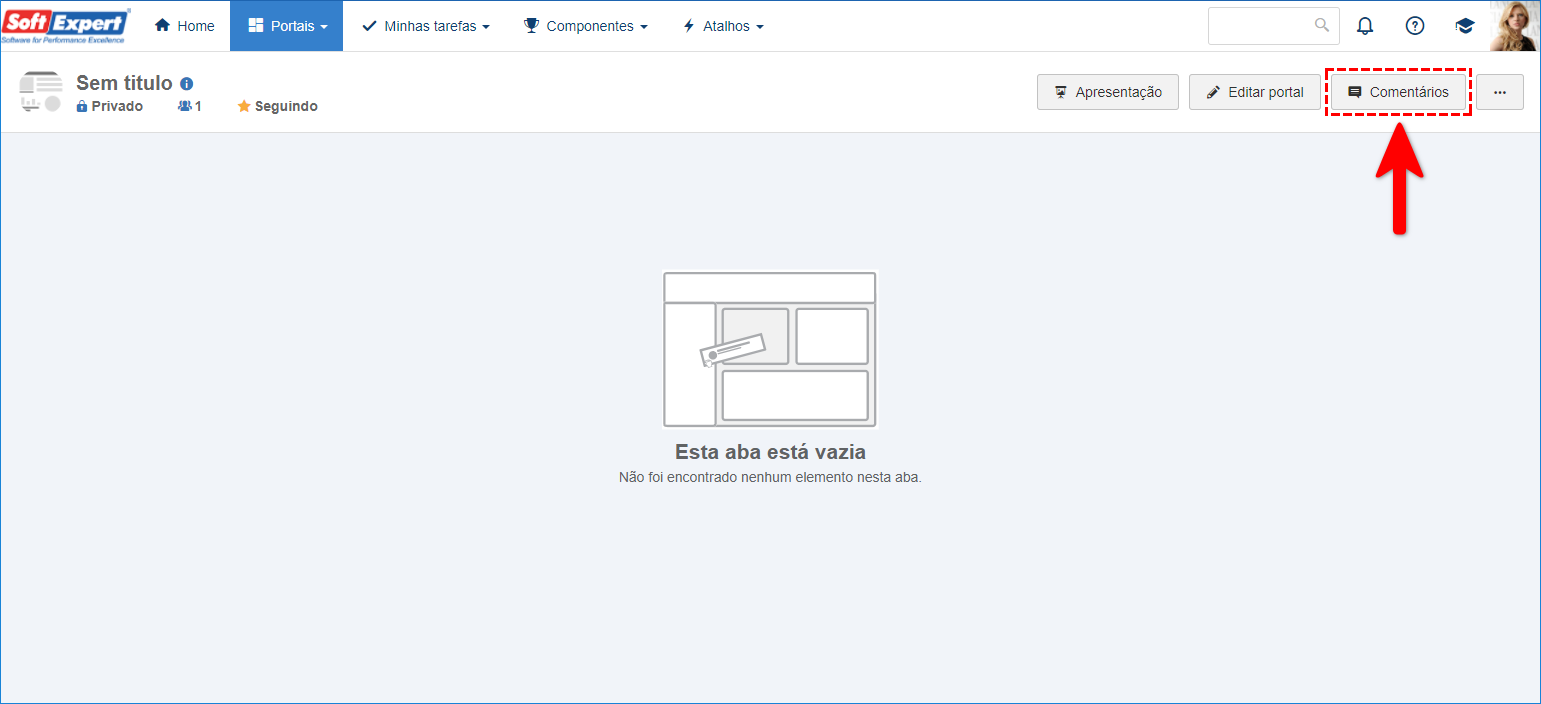
Task: Open the Comentários panel
Action: click(x=1398, y=92)
